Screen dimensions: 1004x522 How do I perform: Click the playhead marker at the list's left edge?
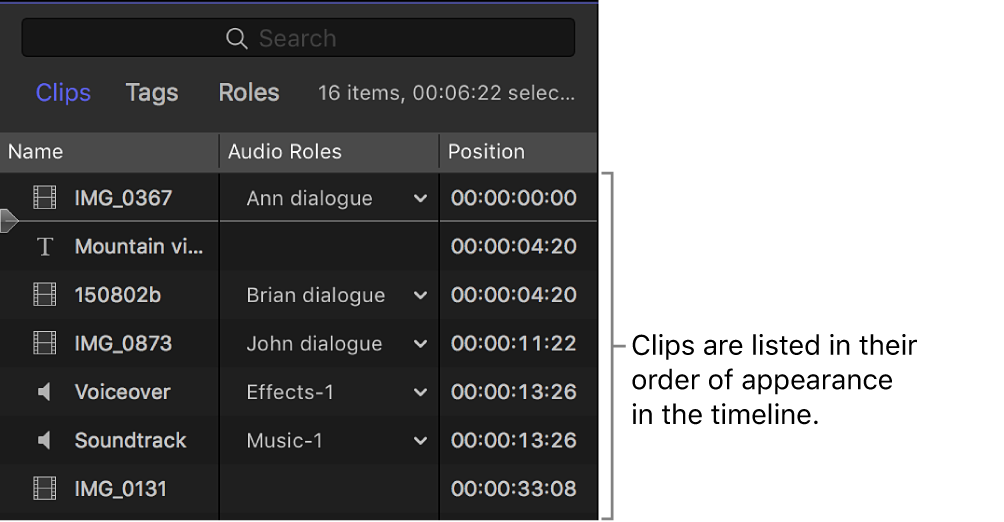8,221
